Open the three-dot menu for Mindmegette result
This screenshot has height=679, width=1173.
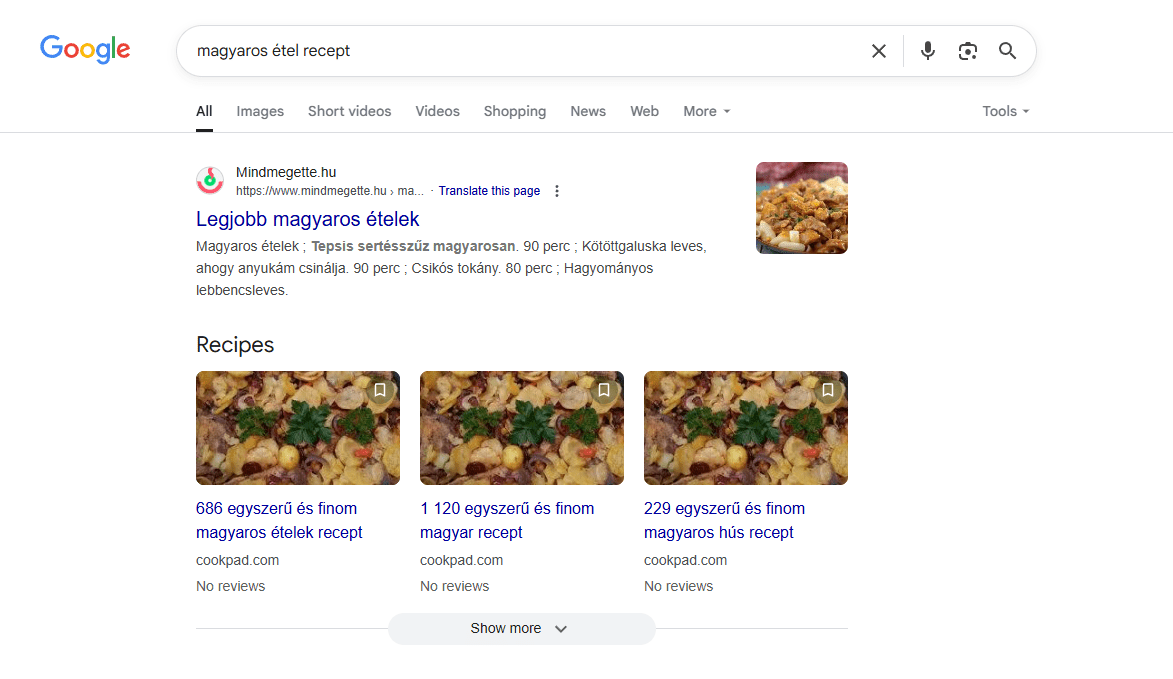pyautogui.click(x=557, y=191)
